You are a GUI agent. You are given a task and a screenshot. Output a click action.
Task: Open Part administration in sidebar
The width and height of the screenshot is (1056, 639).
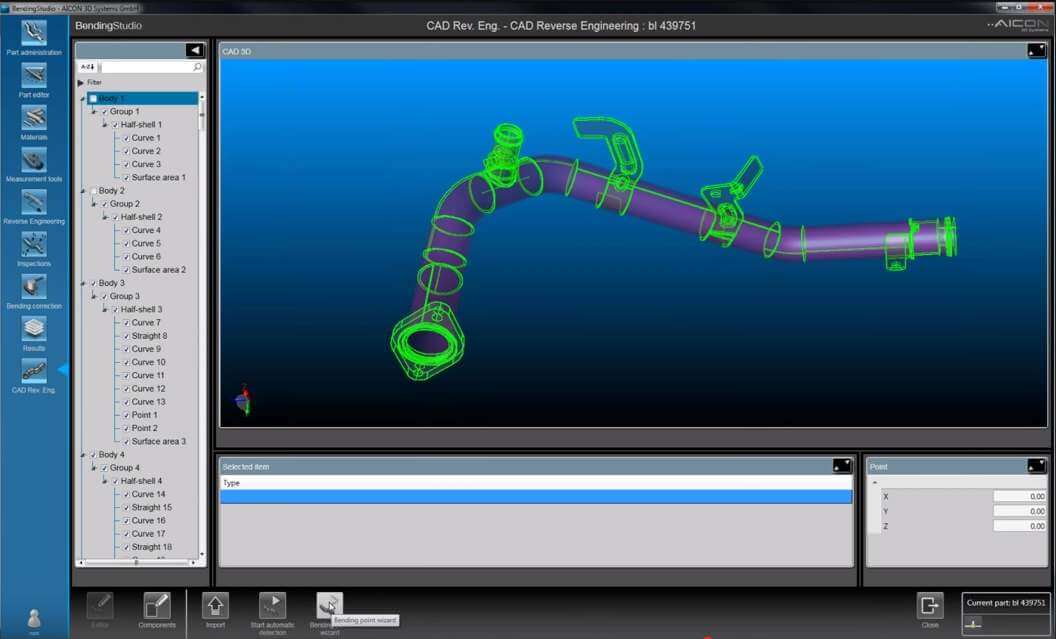[34, 33]
